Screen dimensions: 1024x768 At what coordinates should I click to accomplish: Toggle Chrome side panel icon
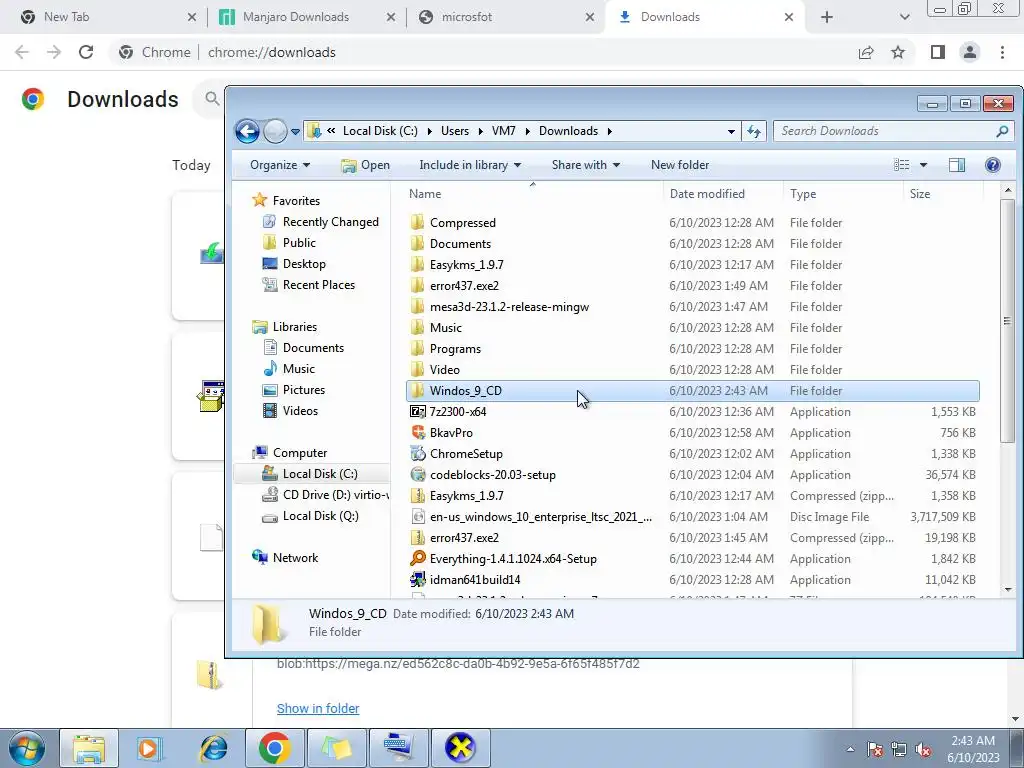(x=937, y=52)
